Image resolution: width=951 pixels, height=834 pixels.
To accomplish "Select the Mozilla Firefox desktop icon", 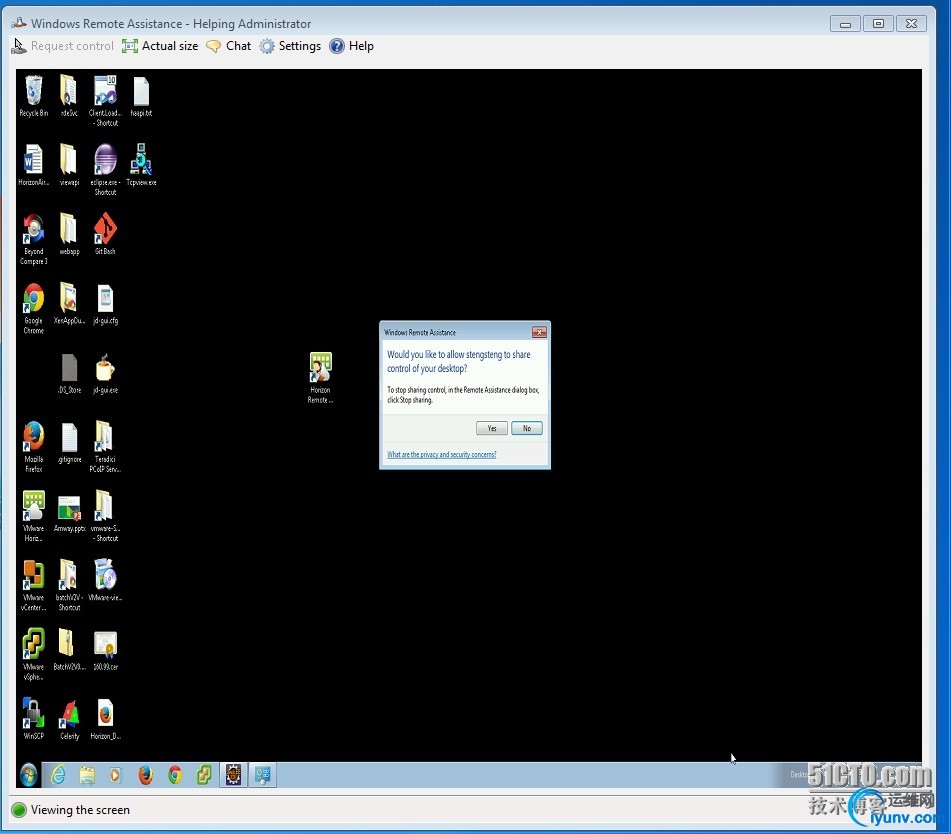I will (x=33, y=446).
